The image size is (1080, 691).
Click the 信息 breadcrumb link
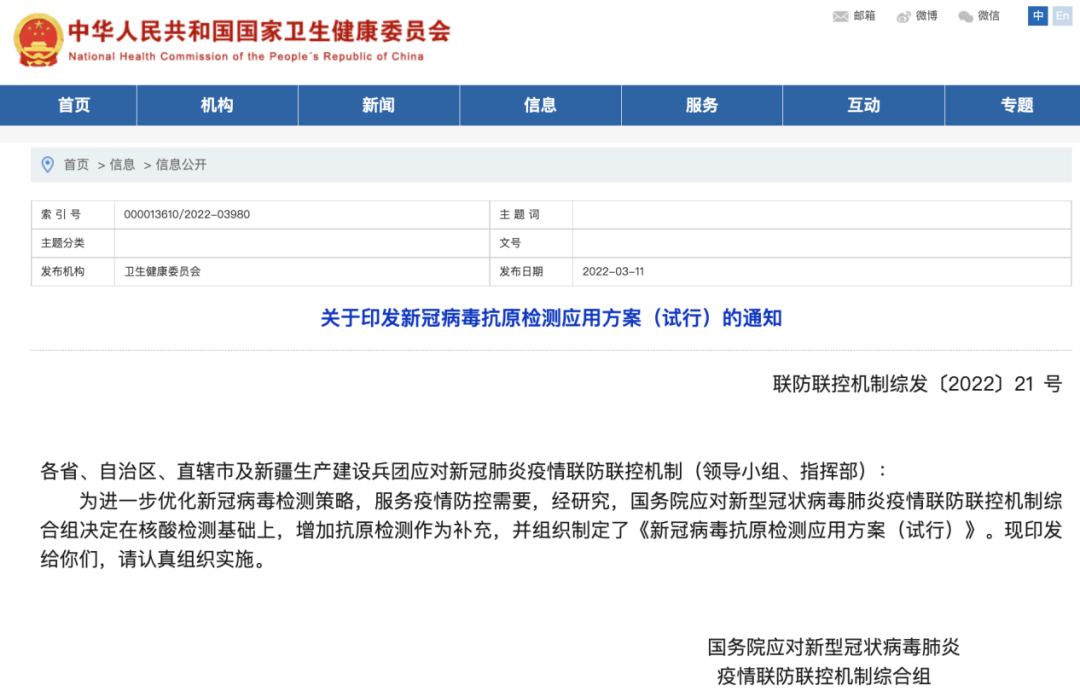click(122, 165)
